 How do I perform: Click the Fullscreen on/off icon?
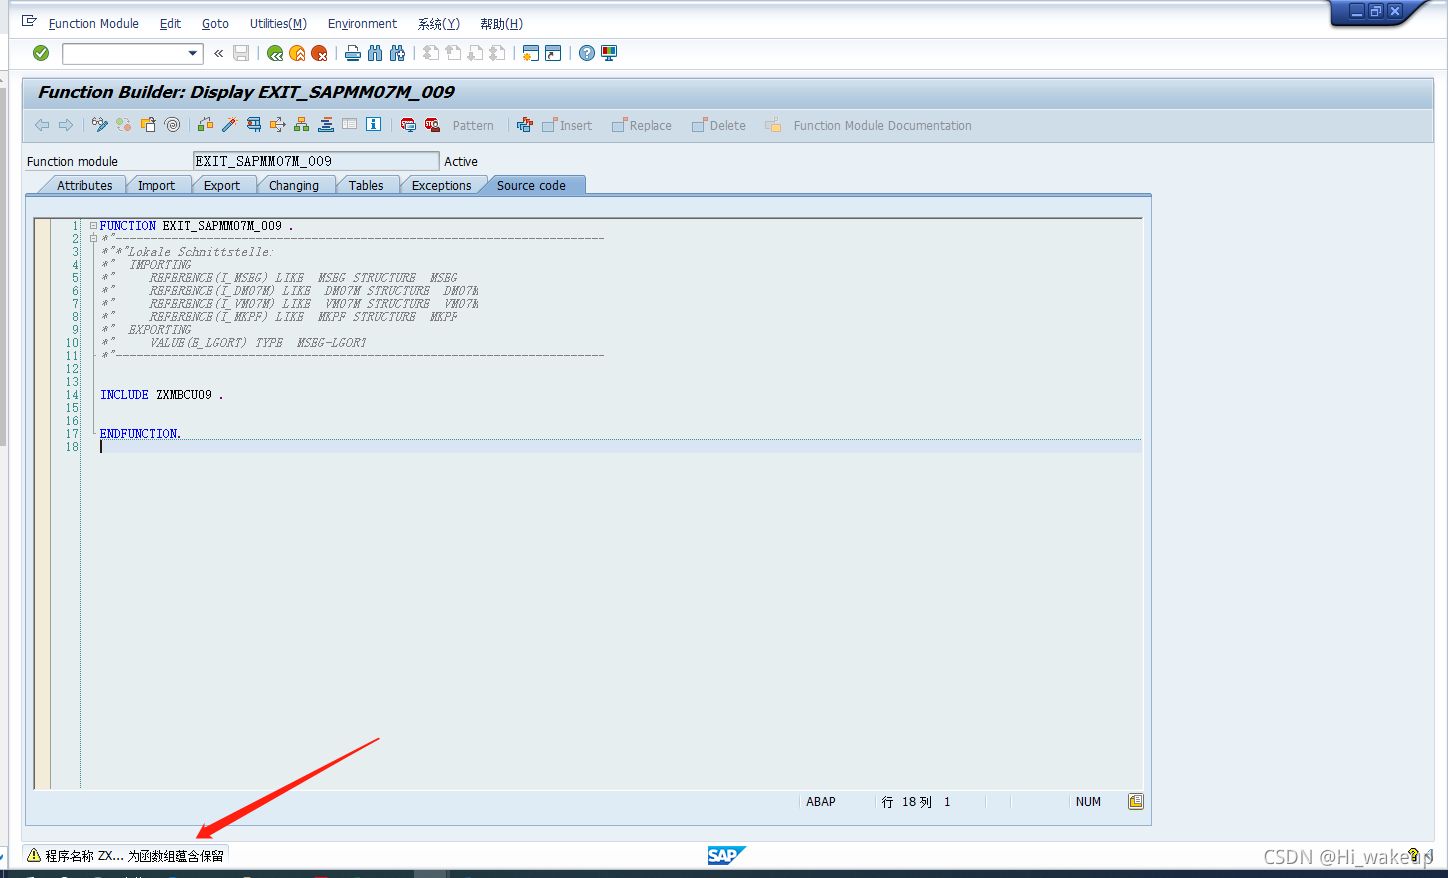tap(349, 125)
